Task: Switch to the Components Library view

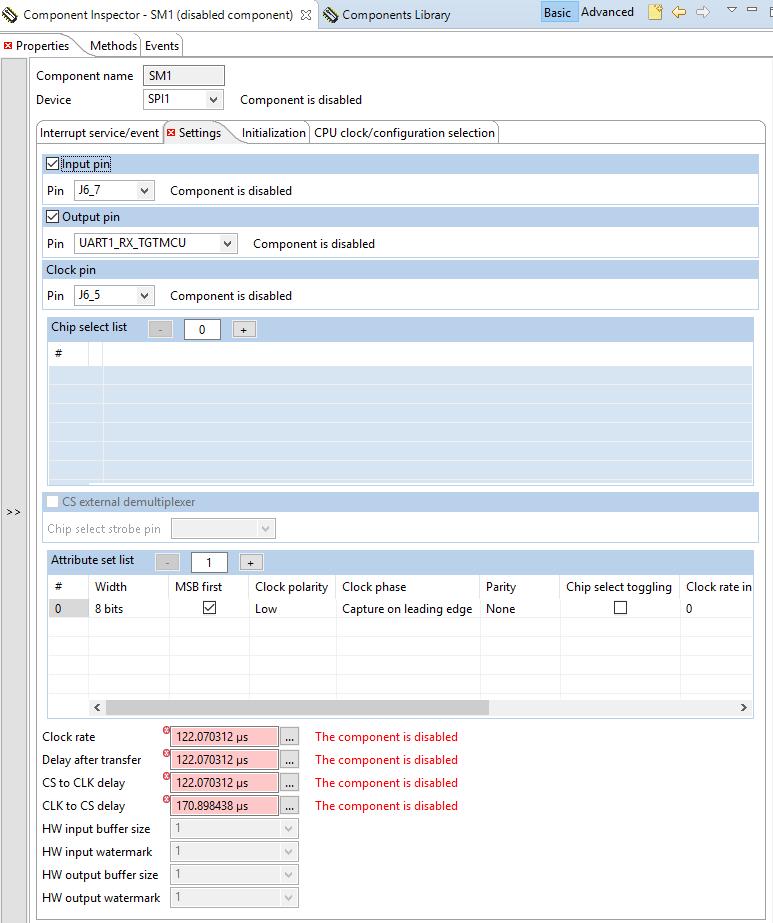Action: coord(396,15)
